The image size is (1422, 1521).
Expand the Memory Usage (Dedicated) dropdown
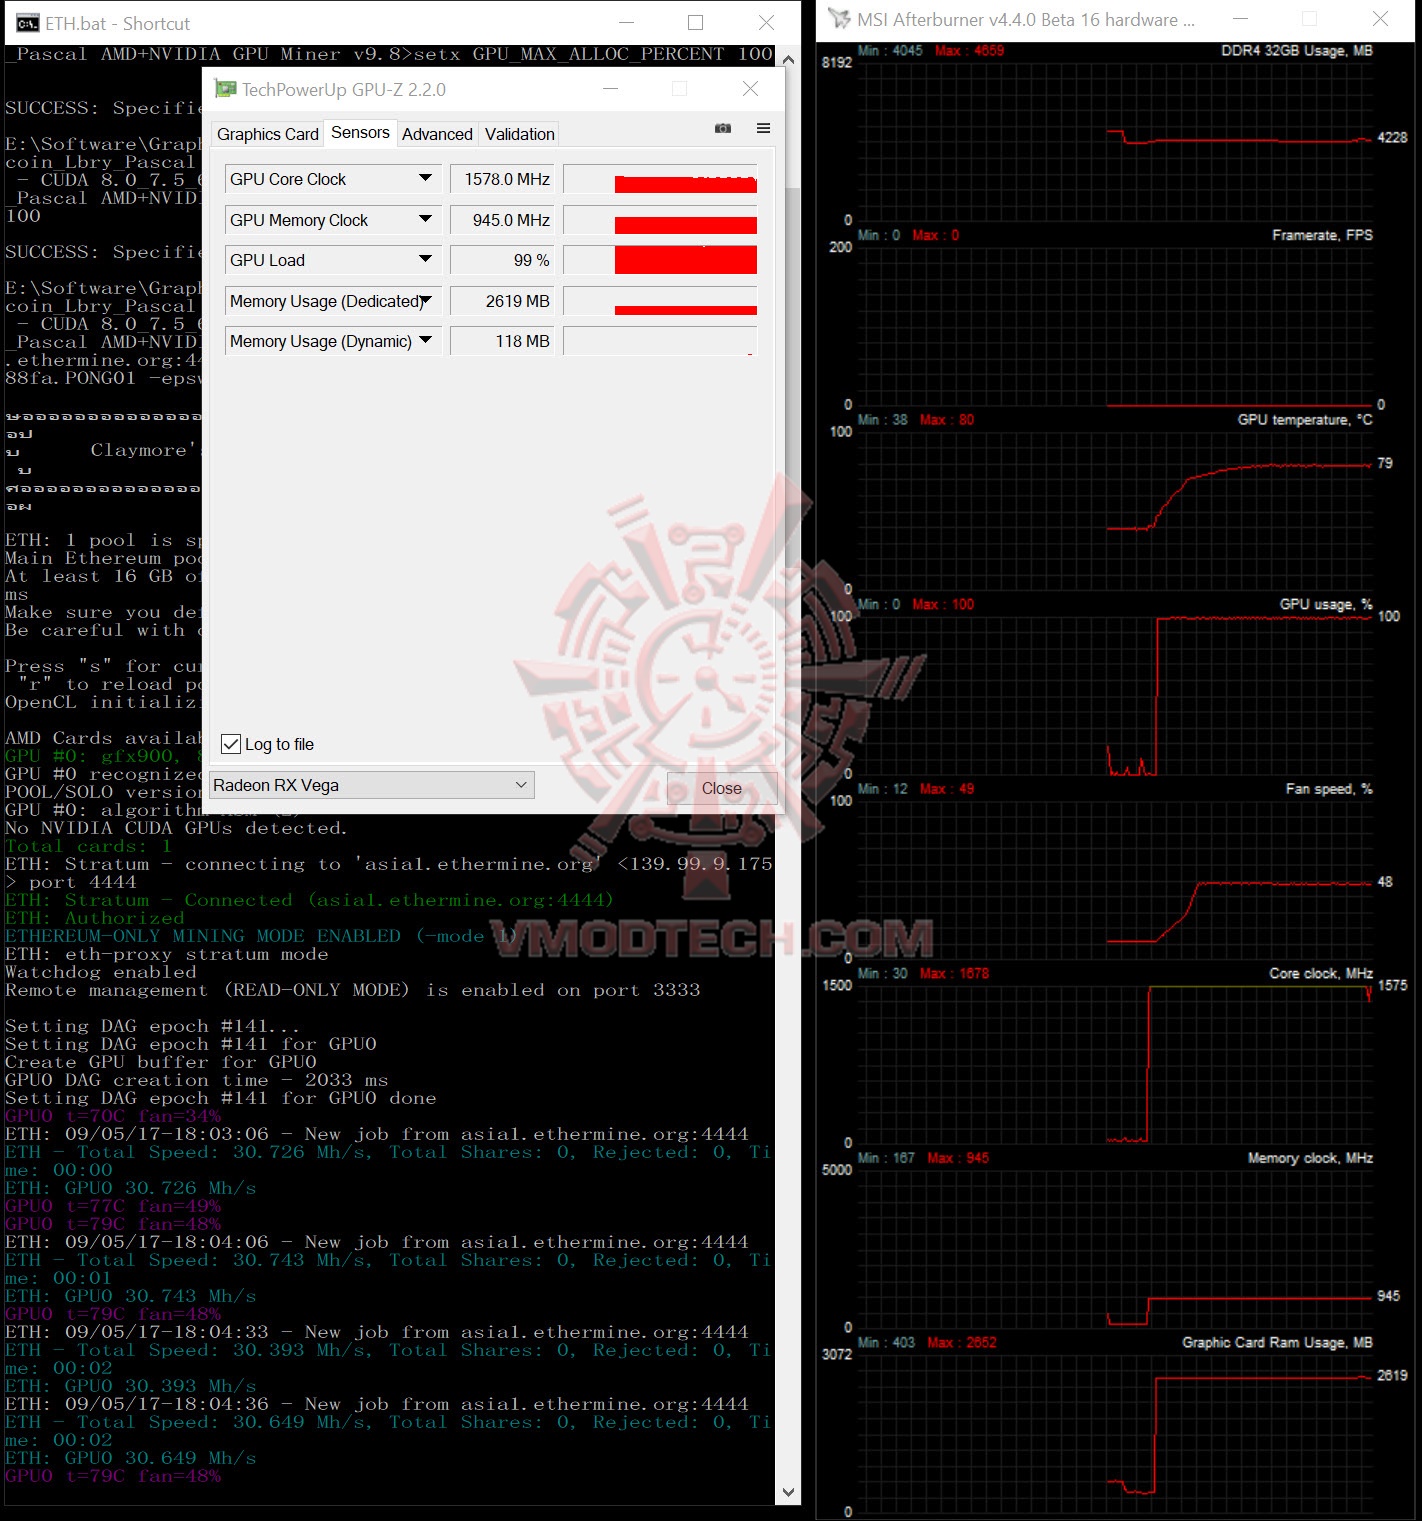(x=425, y=300)
